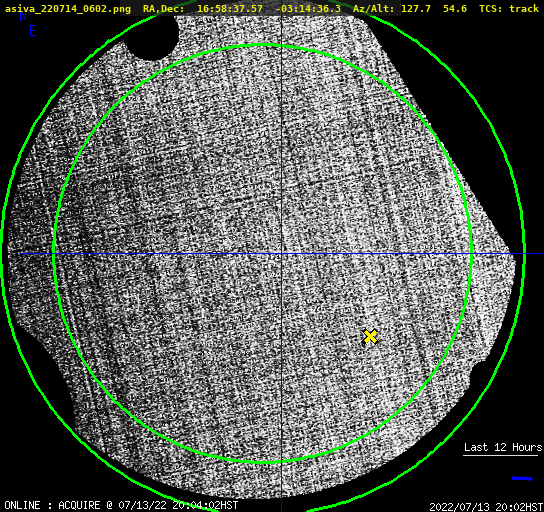
Task: Click the black circular mask at top
Action: (152, 36)
